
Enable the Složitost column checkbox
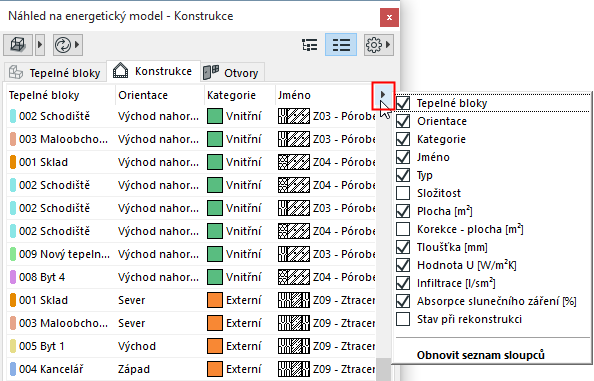pyautogui.click(x=403, y=193)
